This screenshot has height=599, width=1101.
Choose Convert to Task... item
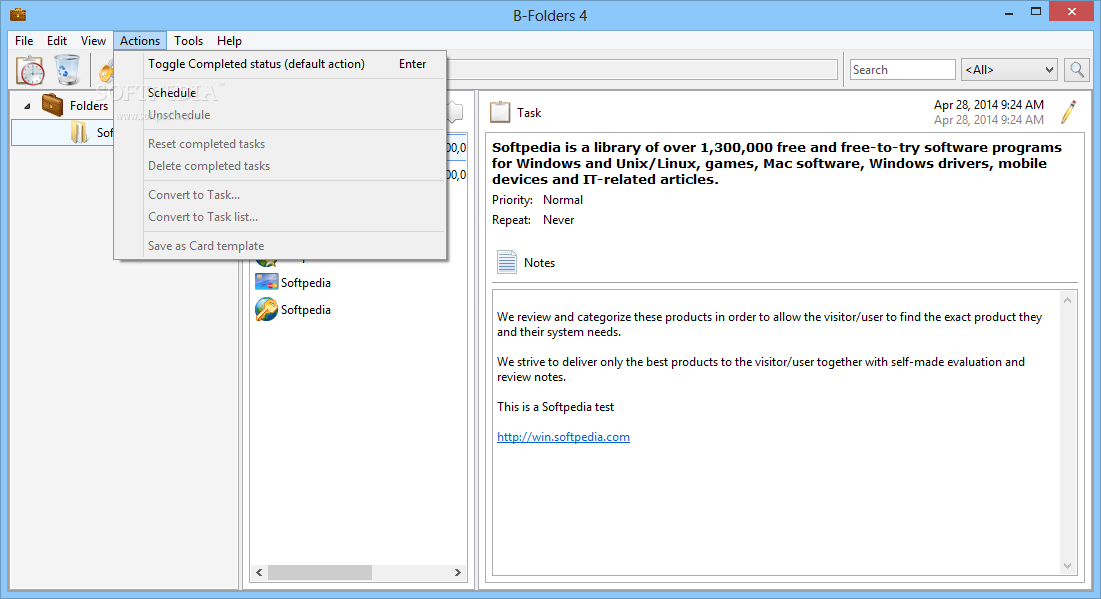tap(280, 195)
